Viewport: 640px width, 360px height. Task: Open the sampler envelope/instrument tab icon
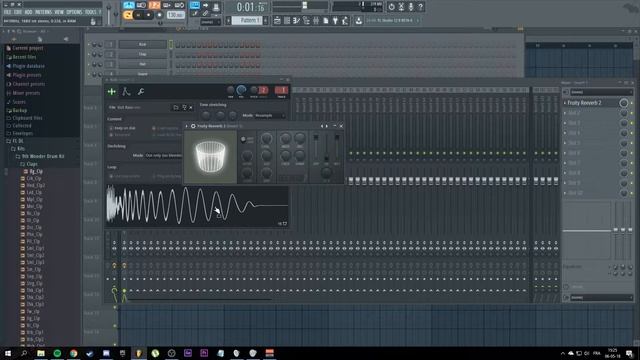(x=126, y=92)
